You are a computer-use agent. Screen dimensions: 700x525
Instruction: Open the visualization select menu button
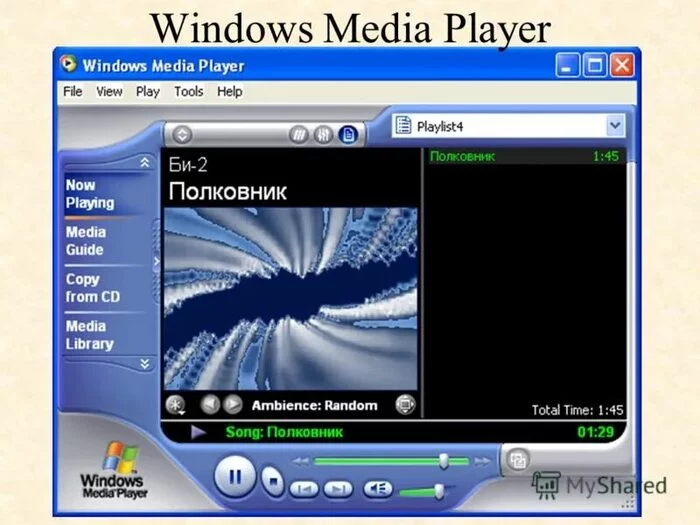(x=175, y=405)
